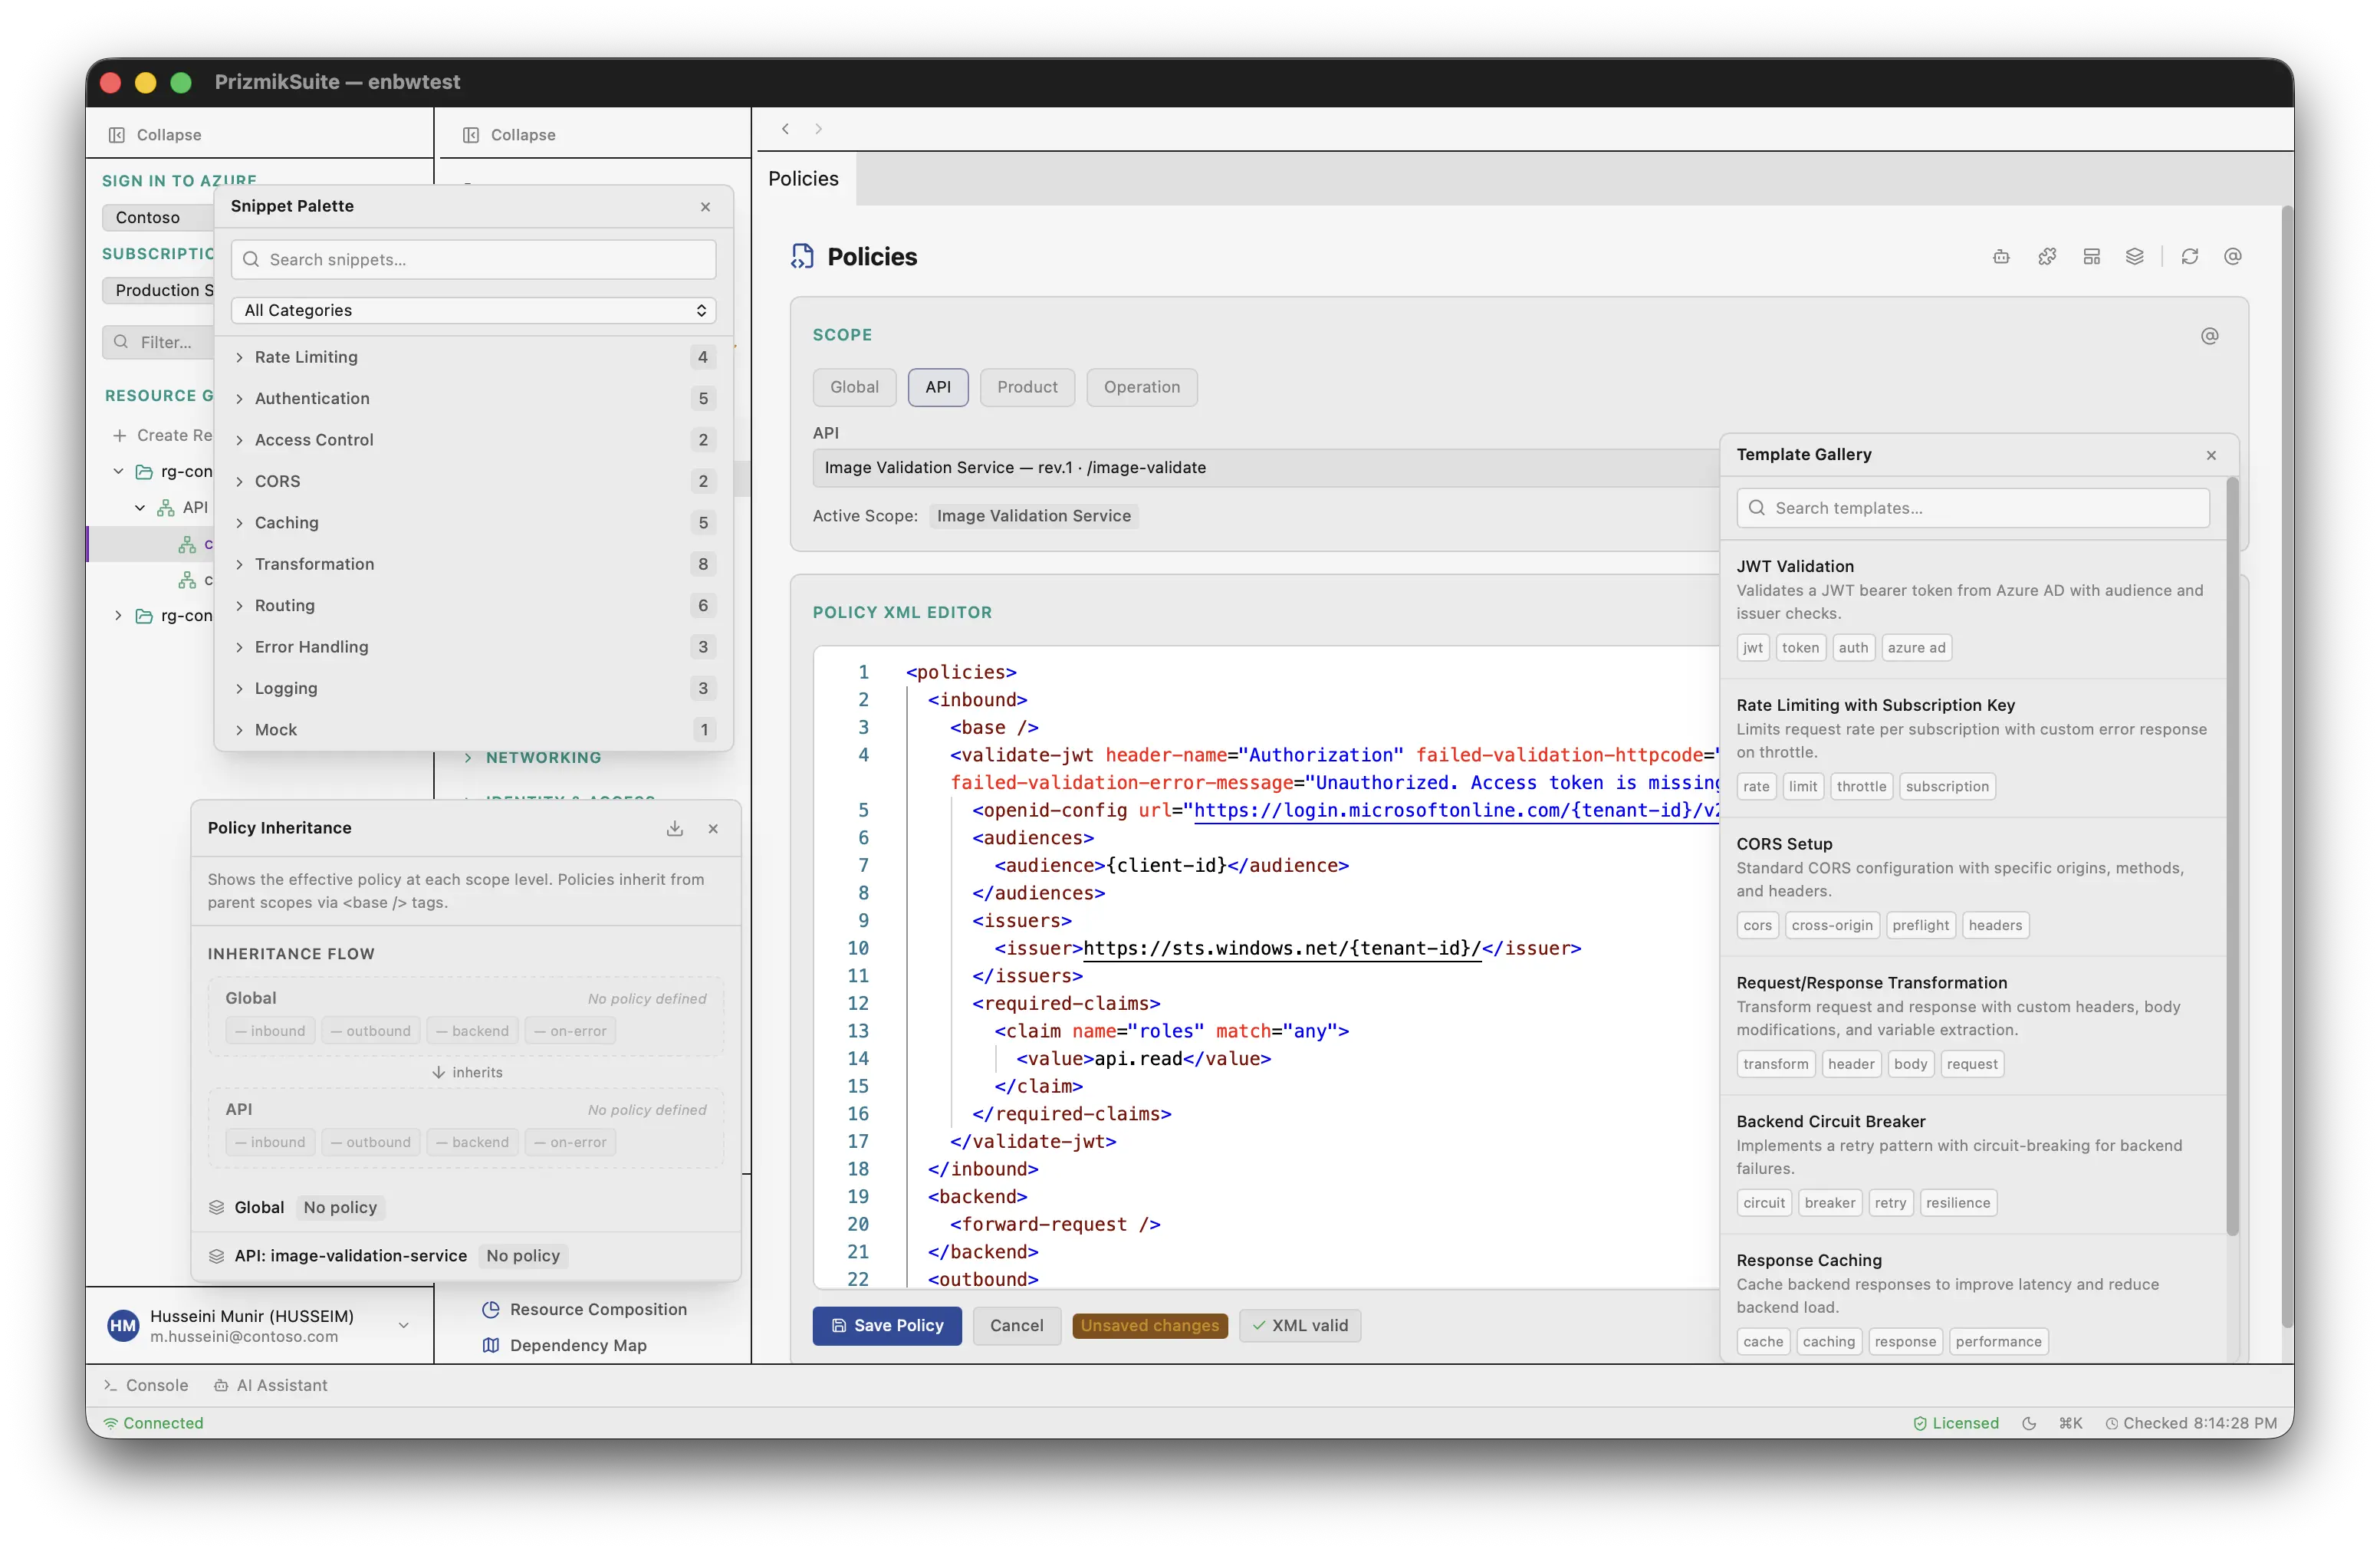
Task: Select the Product scope toggle
Action: click(1027, 388)
